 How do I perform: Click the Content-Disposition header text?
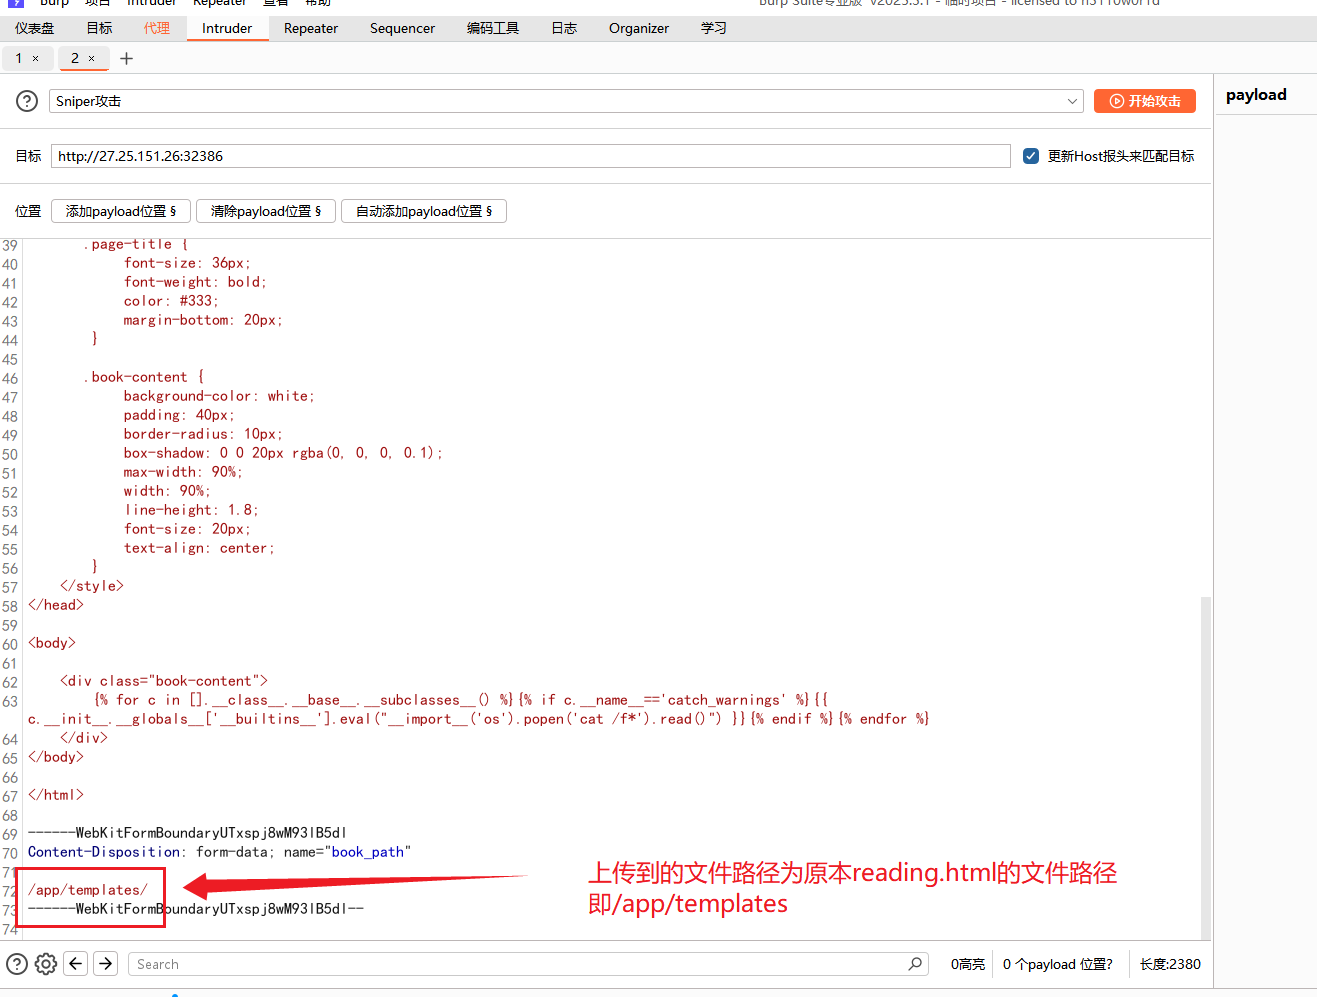[x=104, y=852]
